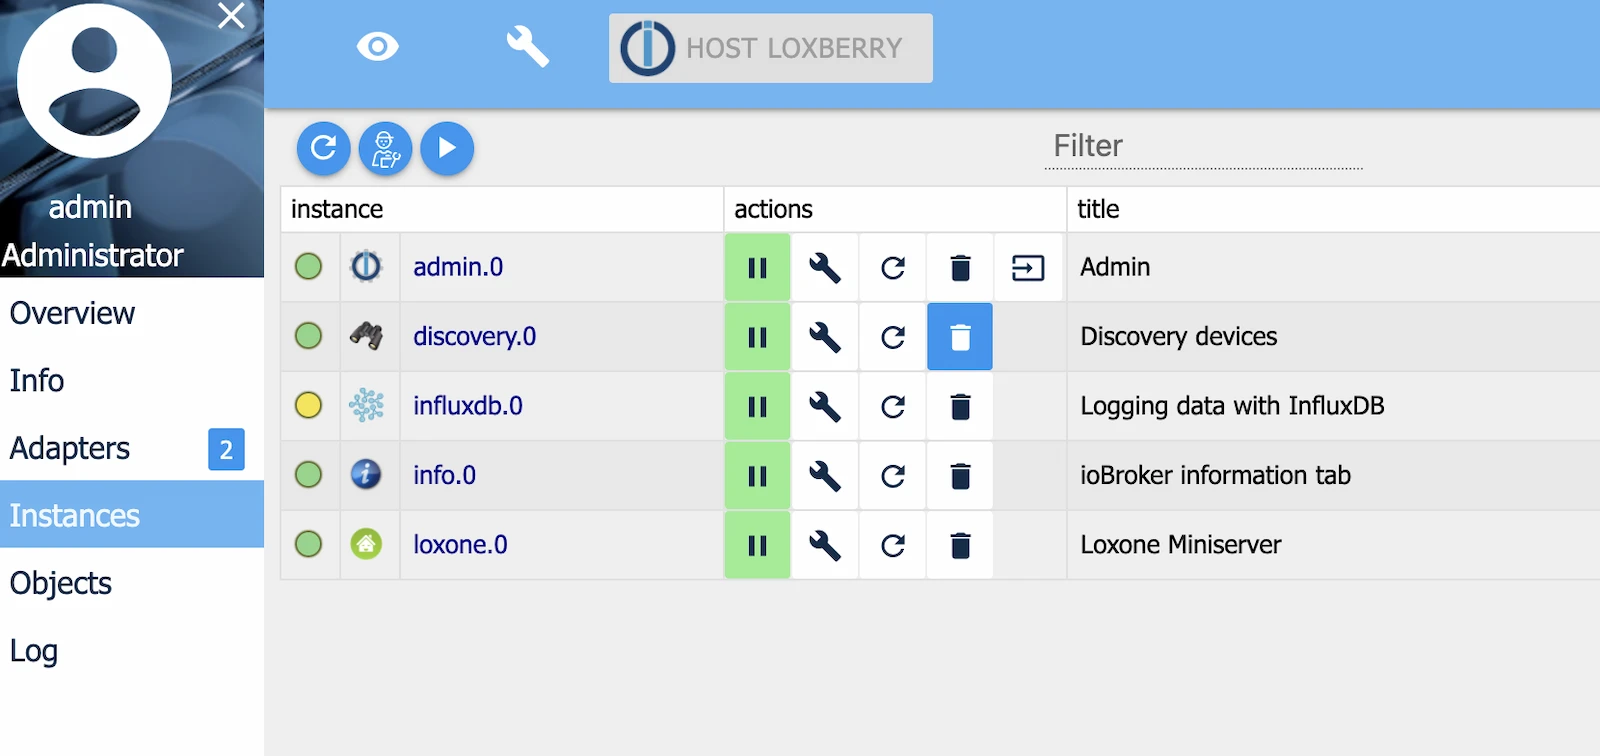This screenshot has height=756, width=1600.
Task: Delete the loxone.0 instance
Action: [x=960, y=545]
